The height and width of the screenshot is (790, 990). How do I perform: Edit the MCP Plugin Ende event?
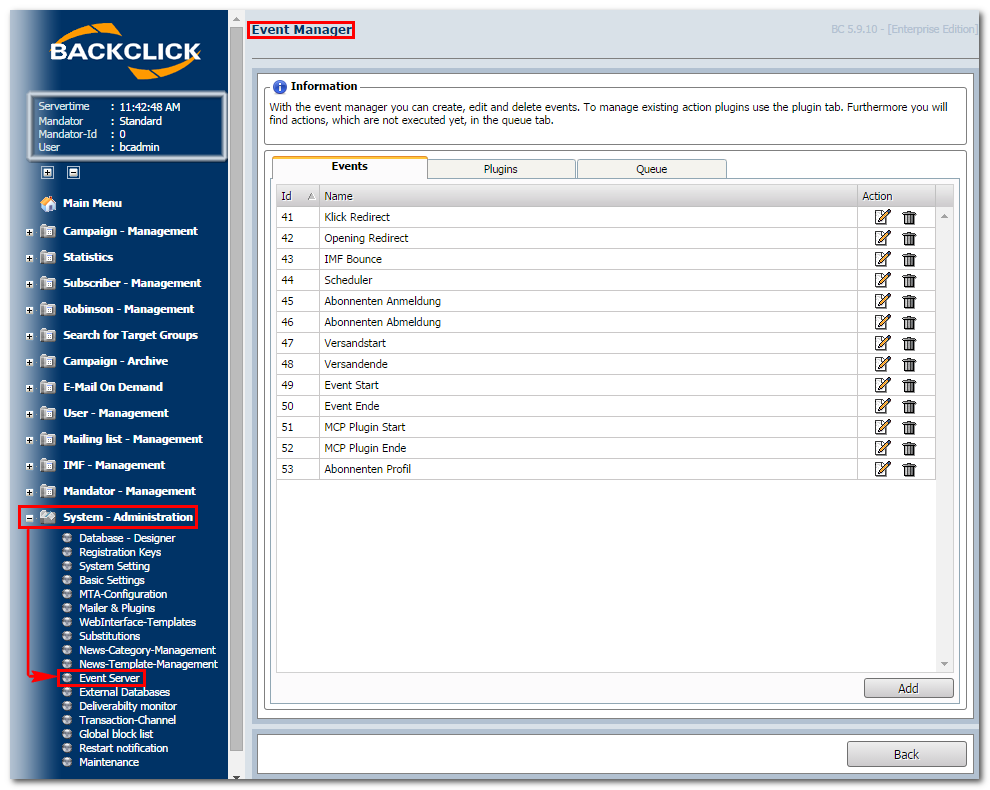[x=882, y=448]
